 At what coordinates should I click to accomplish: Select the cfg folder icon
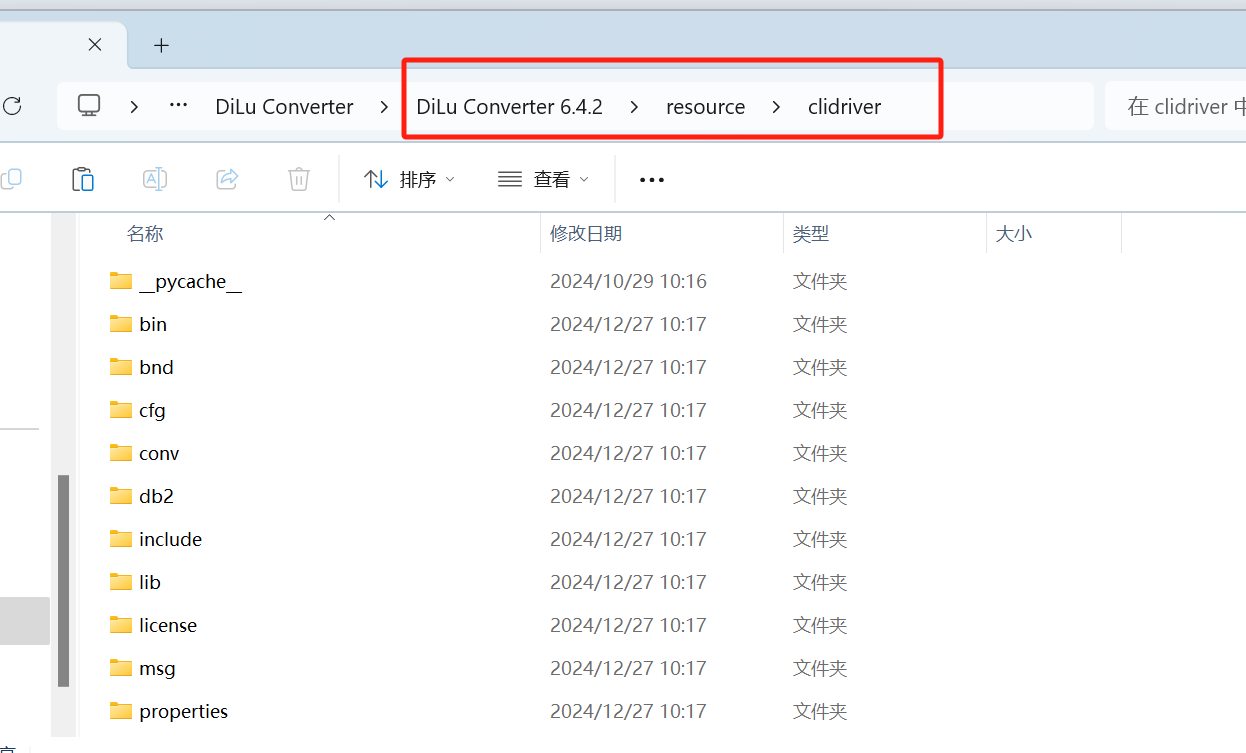(121, 410)
